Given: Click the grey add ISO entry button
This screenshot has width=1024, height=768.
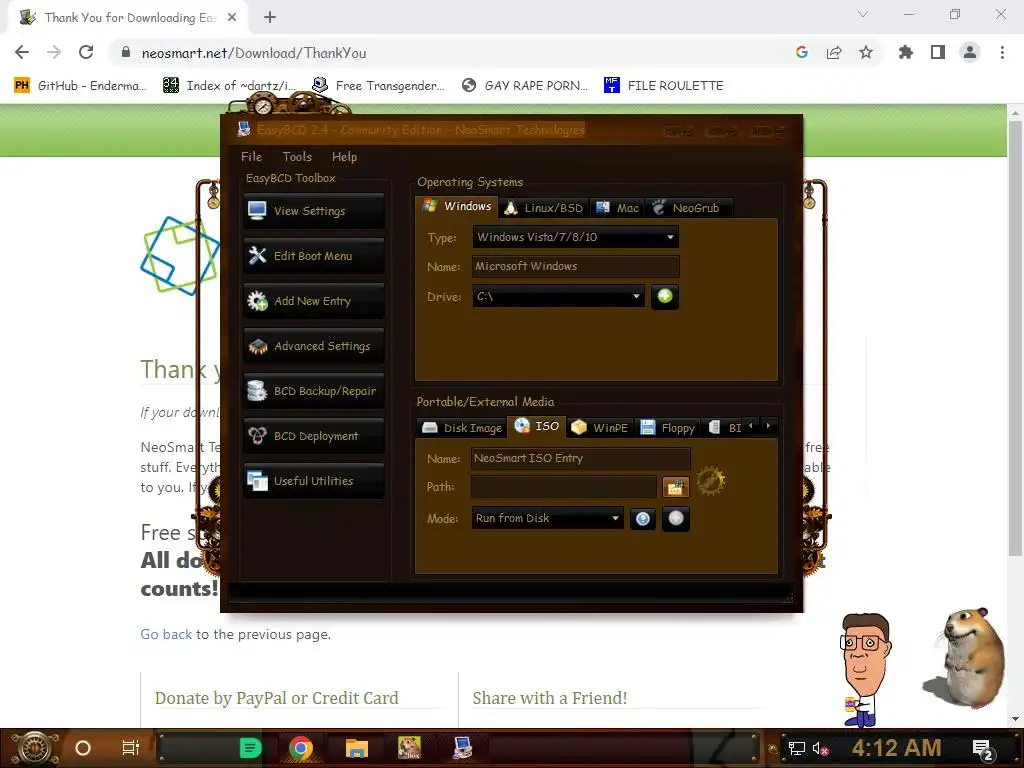Looking at the screenshot, I should tap(676, 519).
